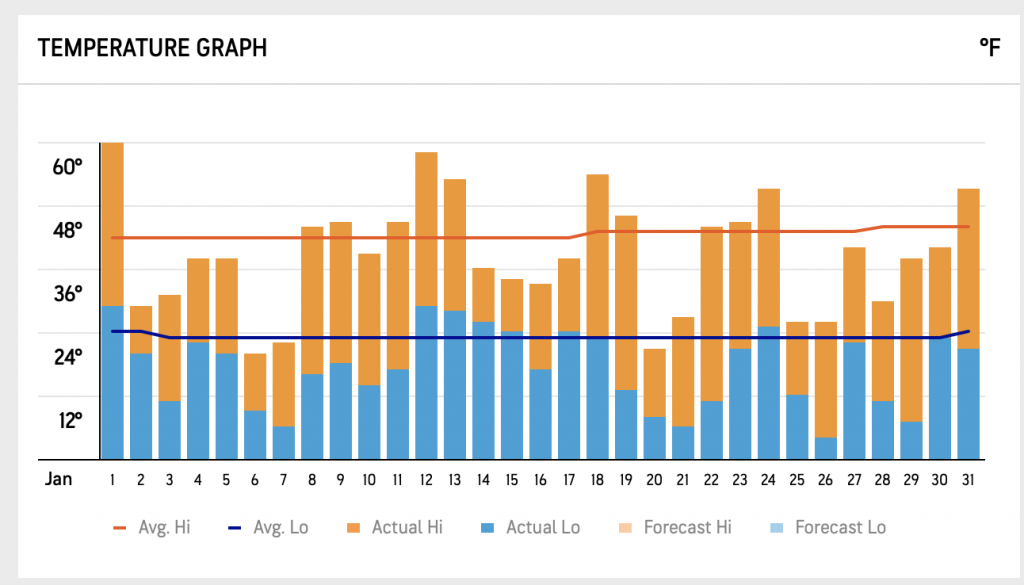Select the January 12 high temperature bar

pyautogui.click(x=426, y=229)
